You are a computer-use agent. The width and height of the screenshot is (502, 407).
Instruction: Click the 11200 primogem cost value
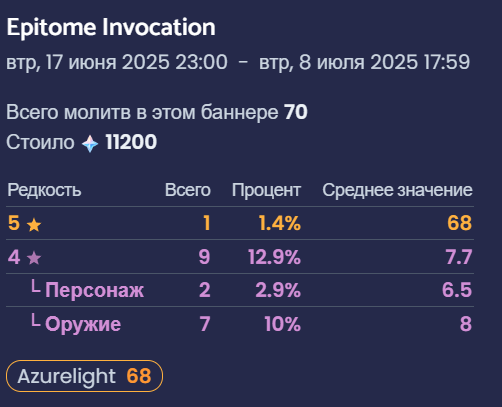[x=131, y=142]
